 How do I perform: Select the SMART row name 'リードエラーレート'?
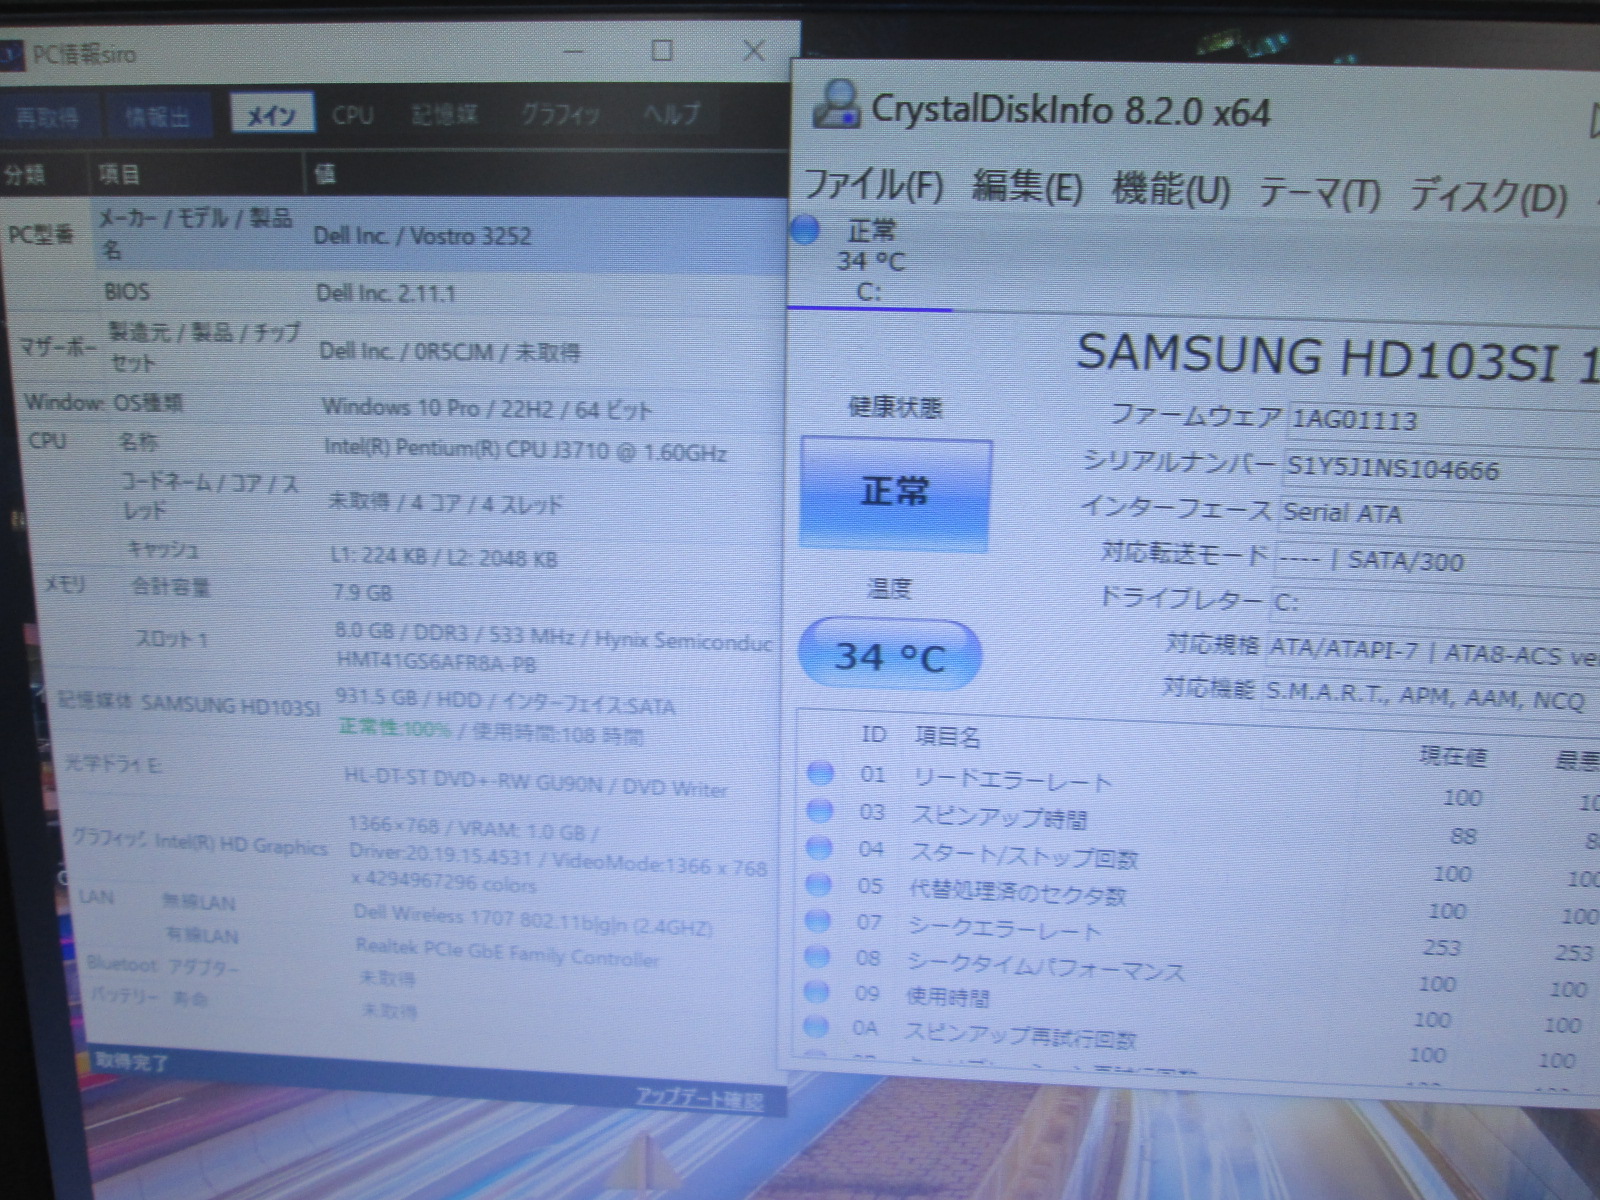point(1011,780)
